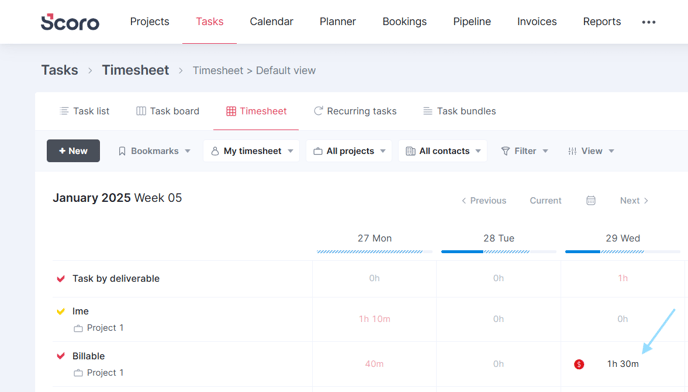Viewport: 688px width, 392px height.
Task: Switch to Task board view
Action: pyautogui.click(x=168, y=111)
